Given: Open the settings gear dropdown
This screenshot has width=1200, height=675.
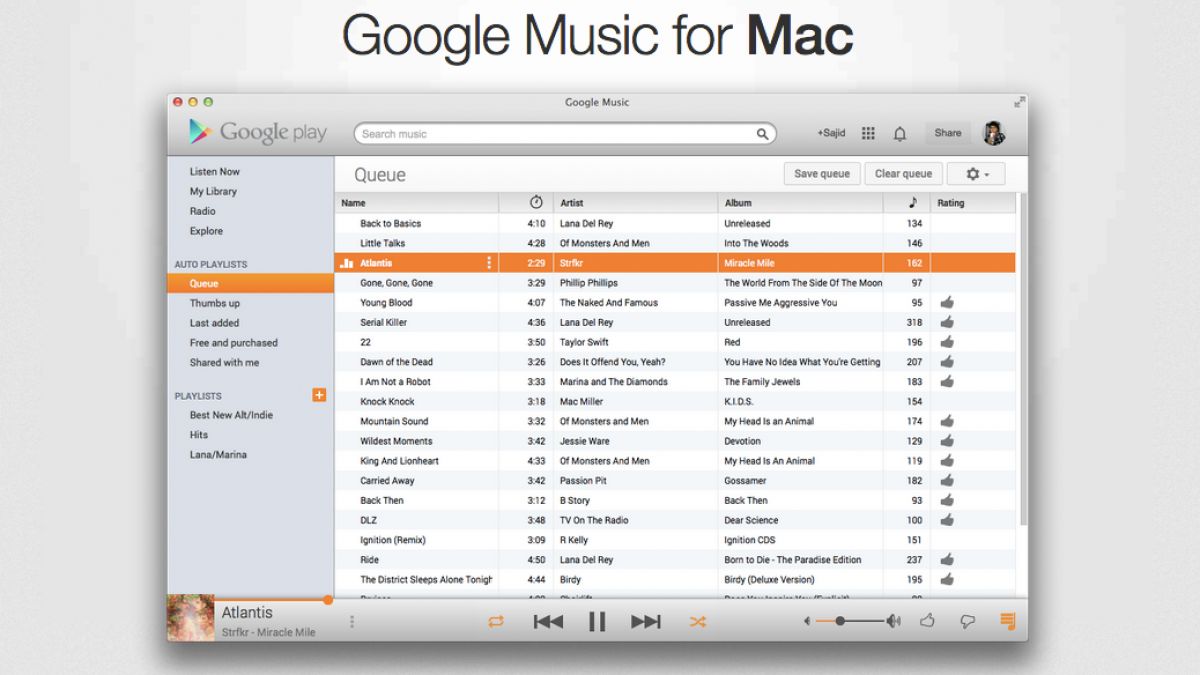Looking at the screenshot, I should click(976, 174).
